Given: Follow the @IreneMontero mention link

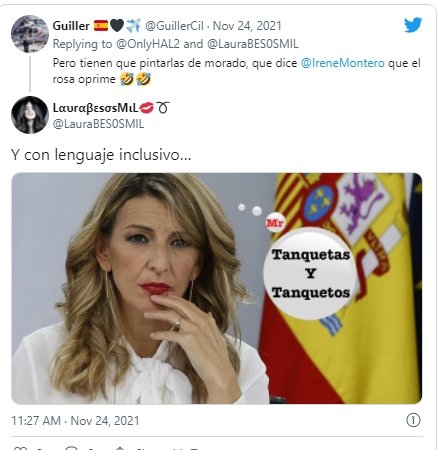Looking at the screenshot, I should tap(343, 63).
